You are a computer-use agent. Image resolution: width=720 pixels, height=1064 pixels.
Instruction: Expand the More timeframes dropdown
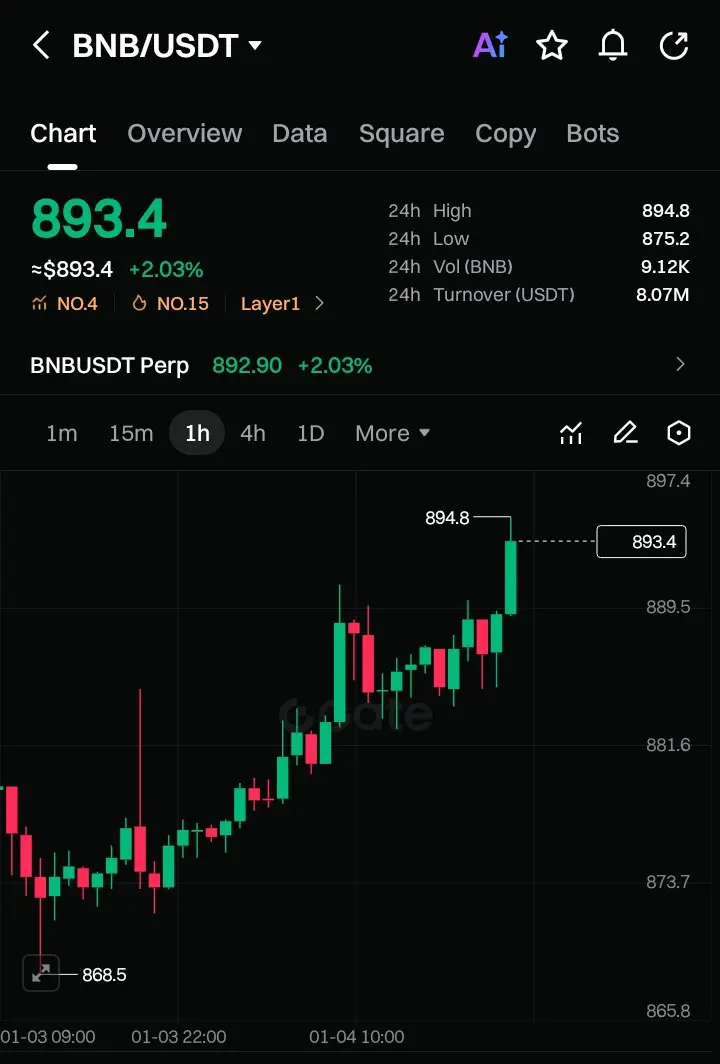392,433
